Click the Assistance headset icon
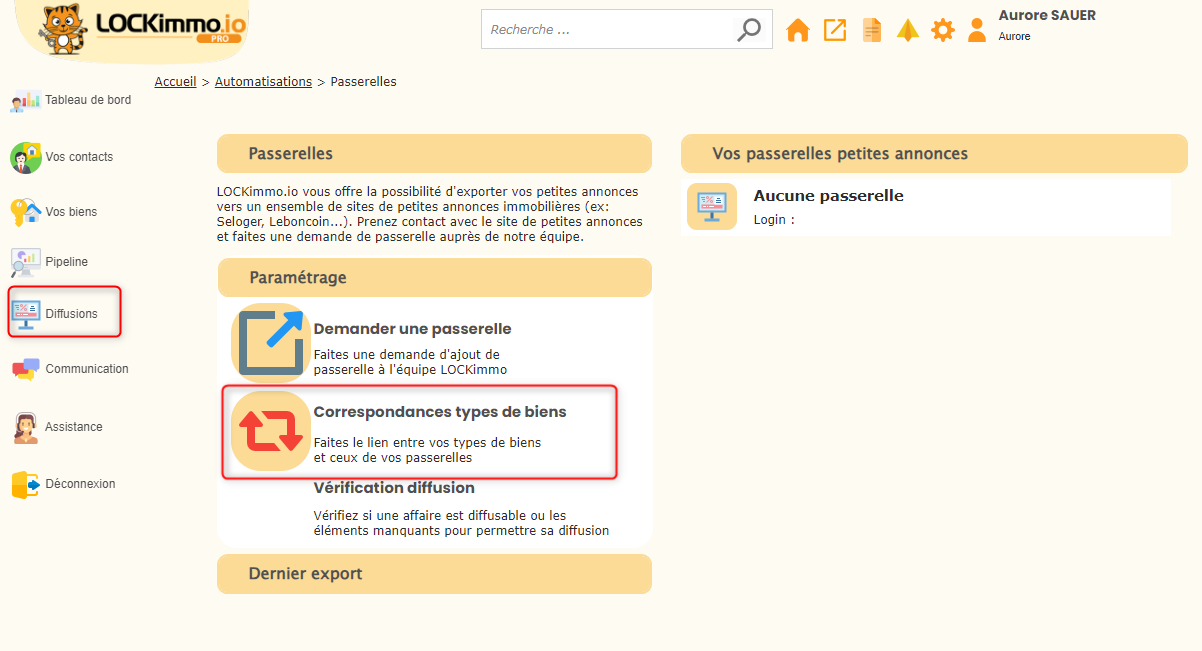The width and height of the screenshot is (1202, 651). coord(26,427)
